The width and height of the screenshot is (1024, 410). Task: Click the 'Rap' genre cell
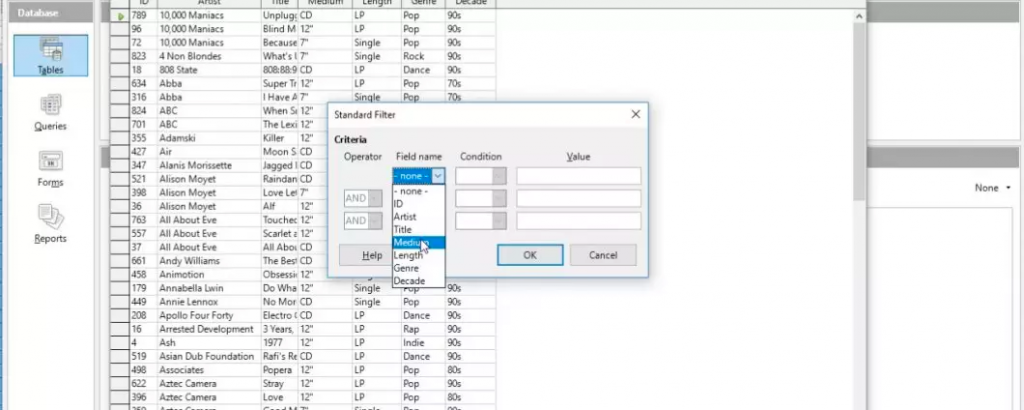(423, 329)
